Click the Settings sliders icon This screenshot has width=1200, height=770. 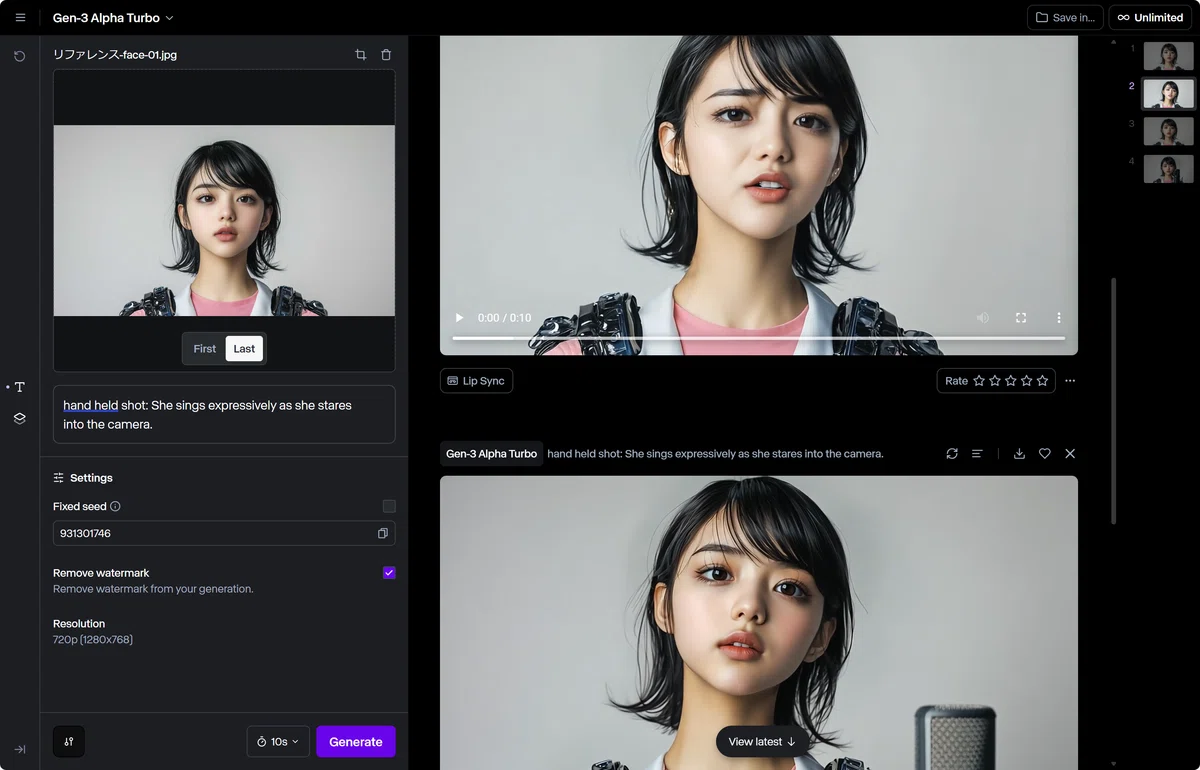tap(59, 478)
